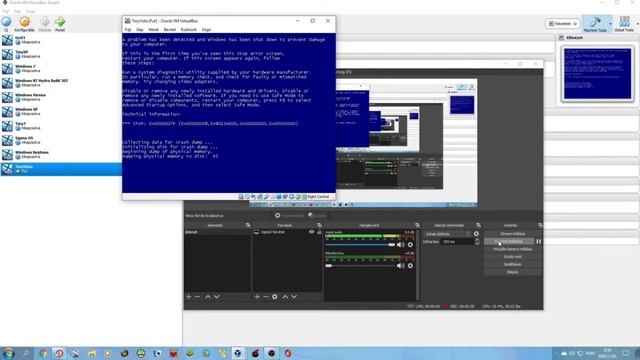This screenshot has width=640, height=360.
Task: Adjust the desktop audio volume slider
Action: coord(360,244)
